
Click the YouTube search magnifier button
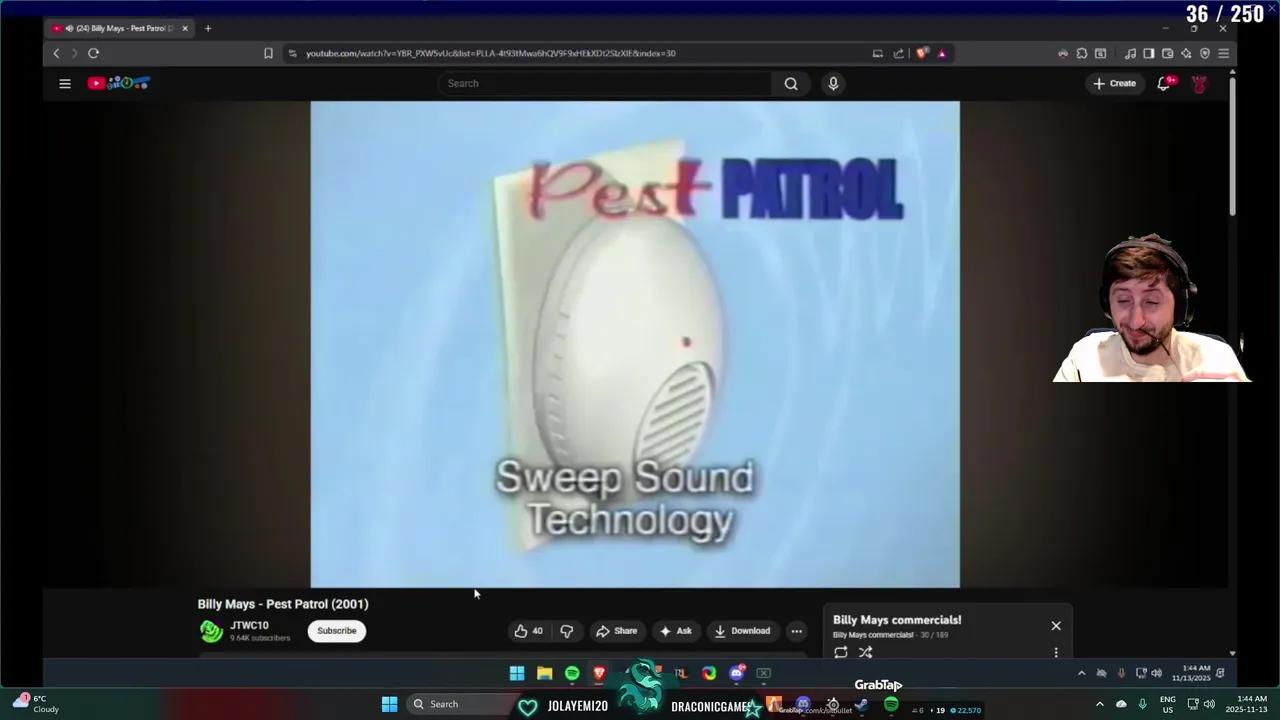click(791, 84)
